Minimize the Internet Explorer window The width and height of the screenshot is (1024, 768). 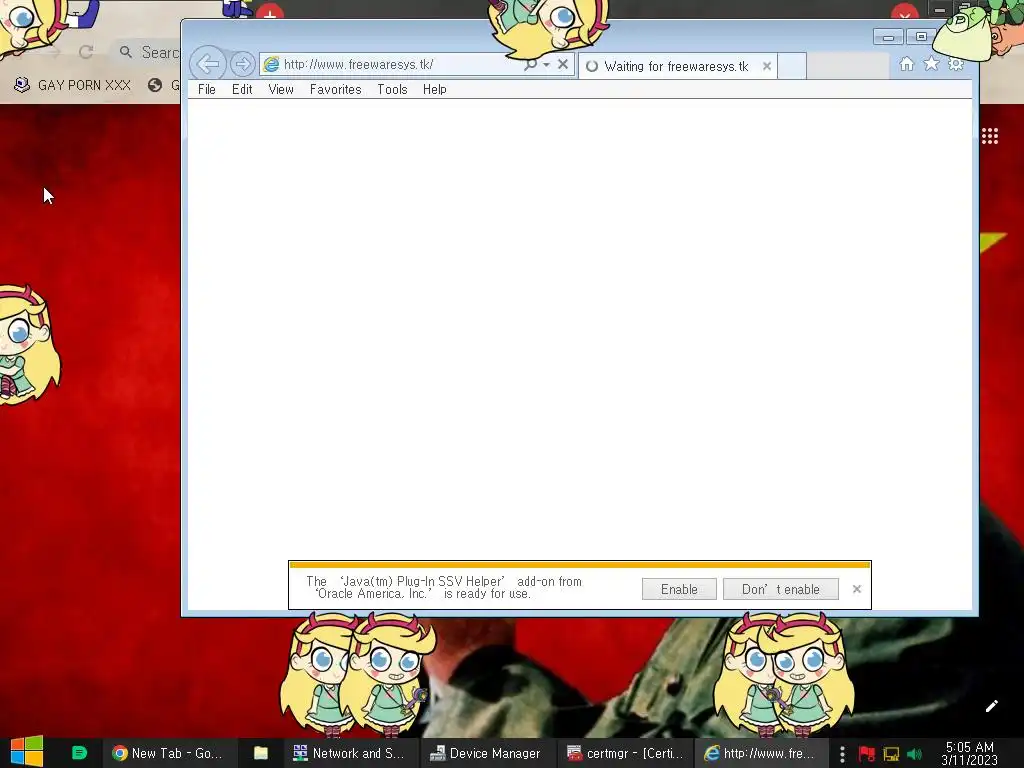click(888, 37)
